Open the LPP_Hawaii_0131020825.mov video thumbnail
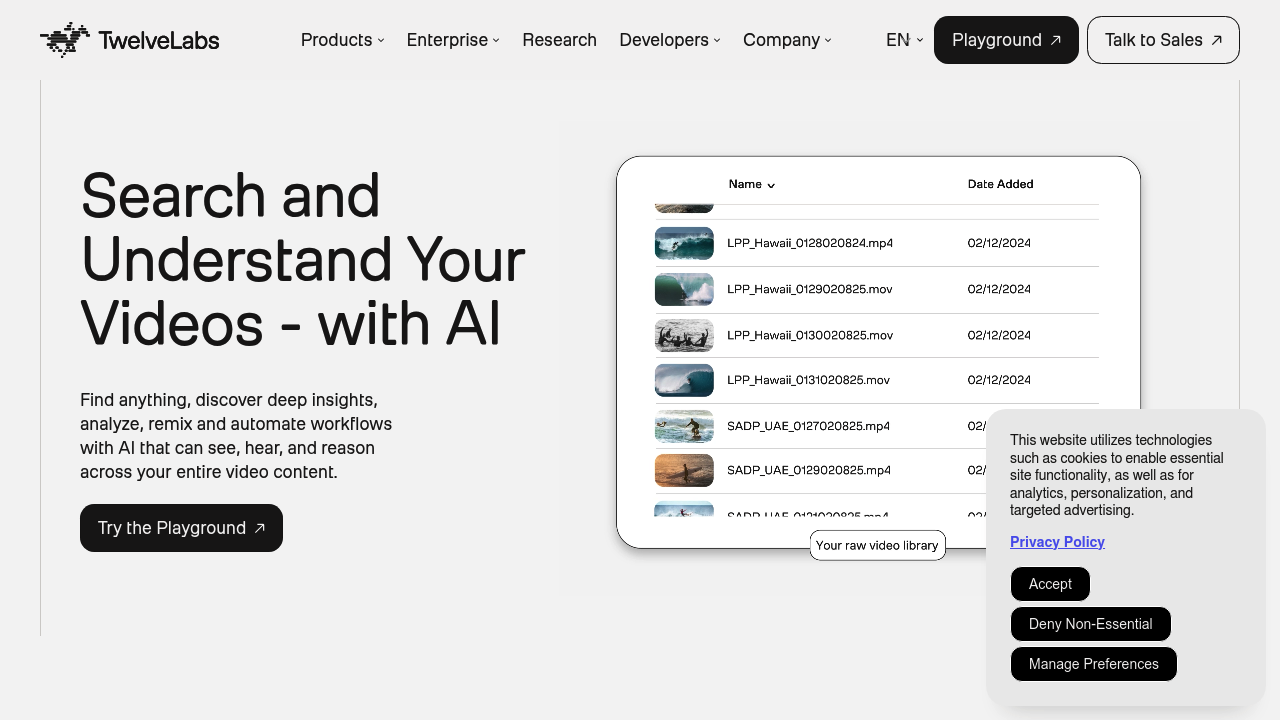This screenshot has height=720, width=1280. click(684, 380)
